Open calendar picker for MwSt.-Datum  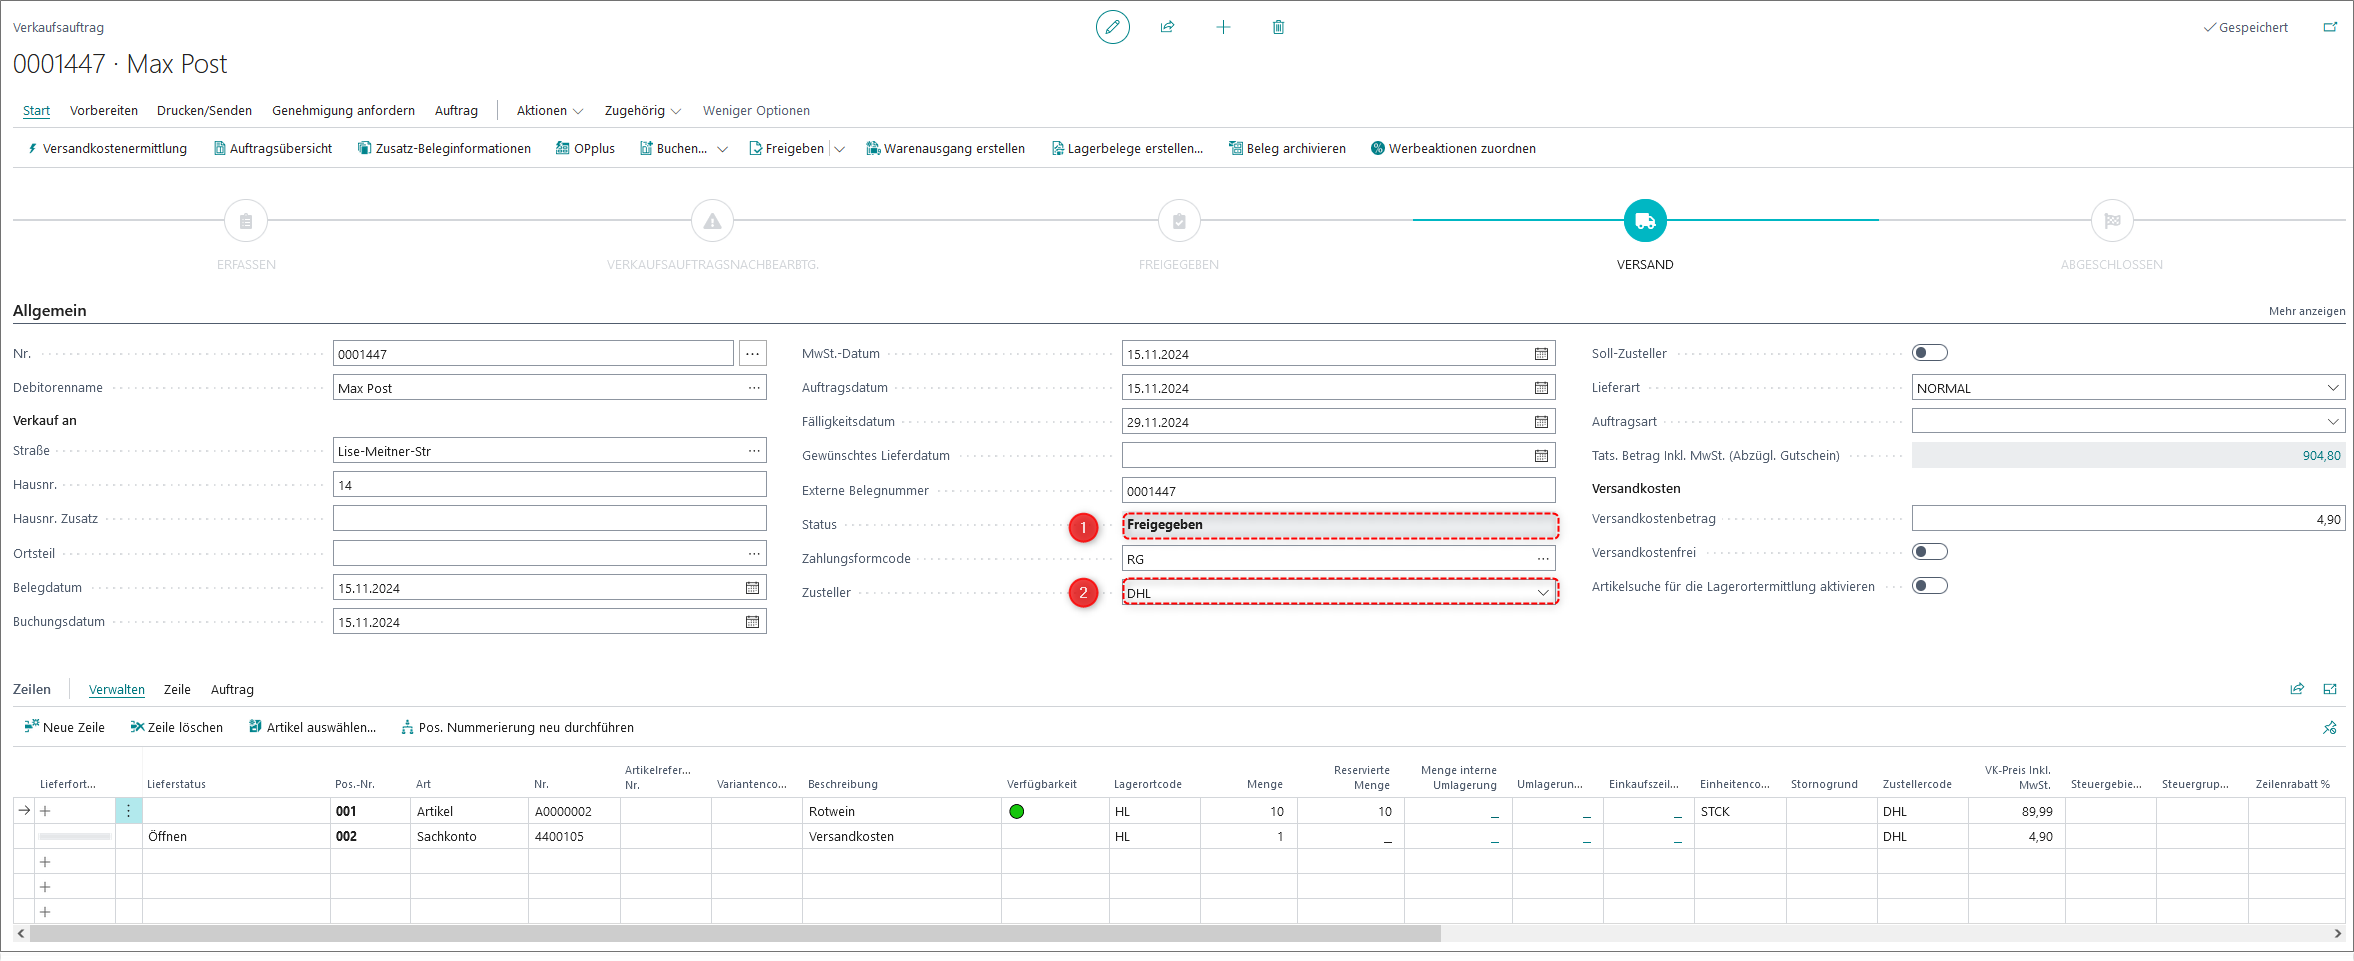pyautogui.click(x=1541, y=354)
